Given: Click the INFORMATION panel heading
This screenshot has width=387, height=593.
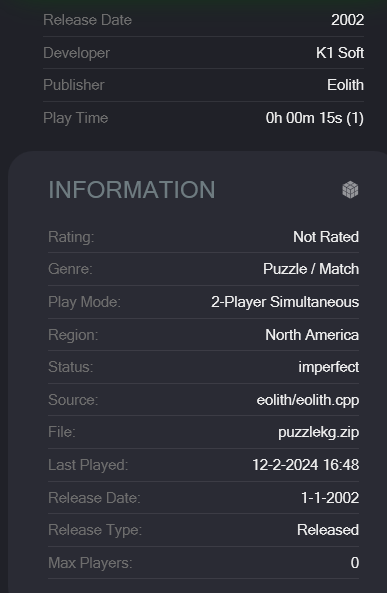Looking at the screenshot, I should (132, 189).
